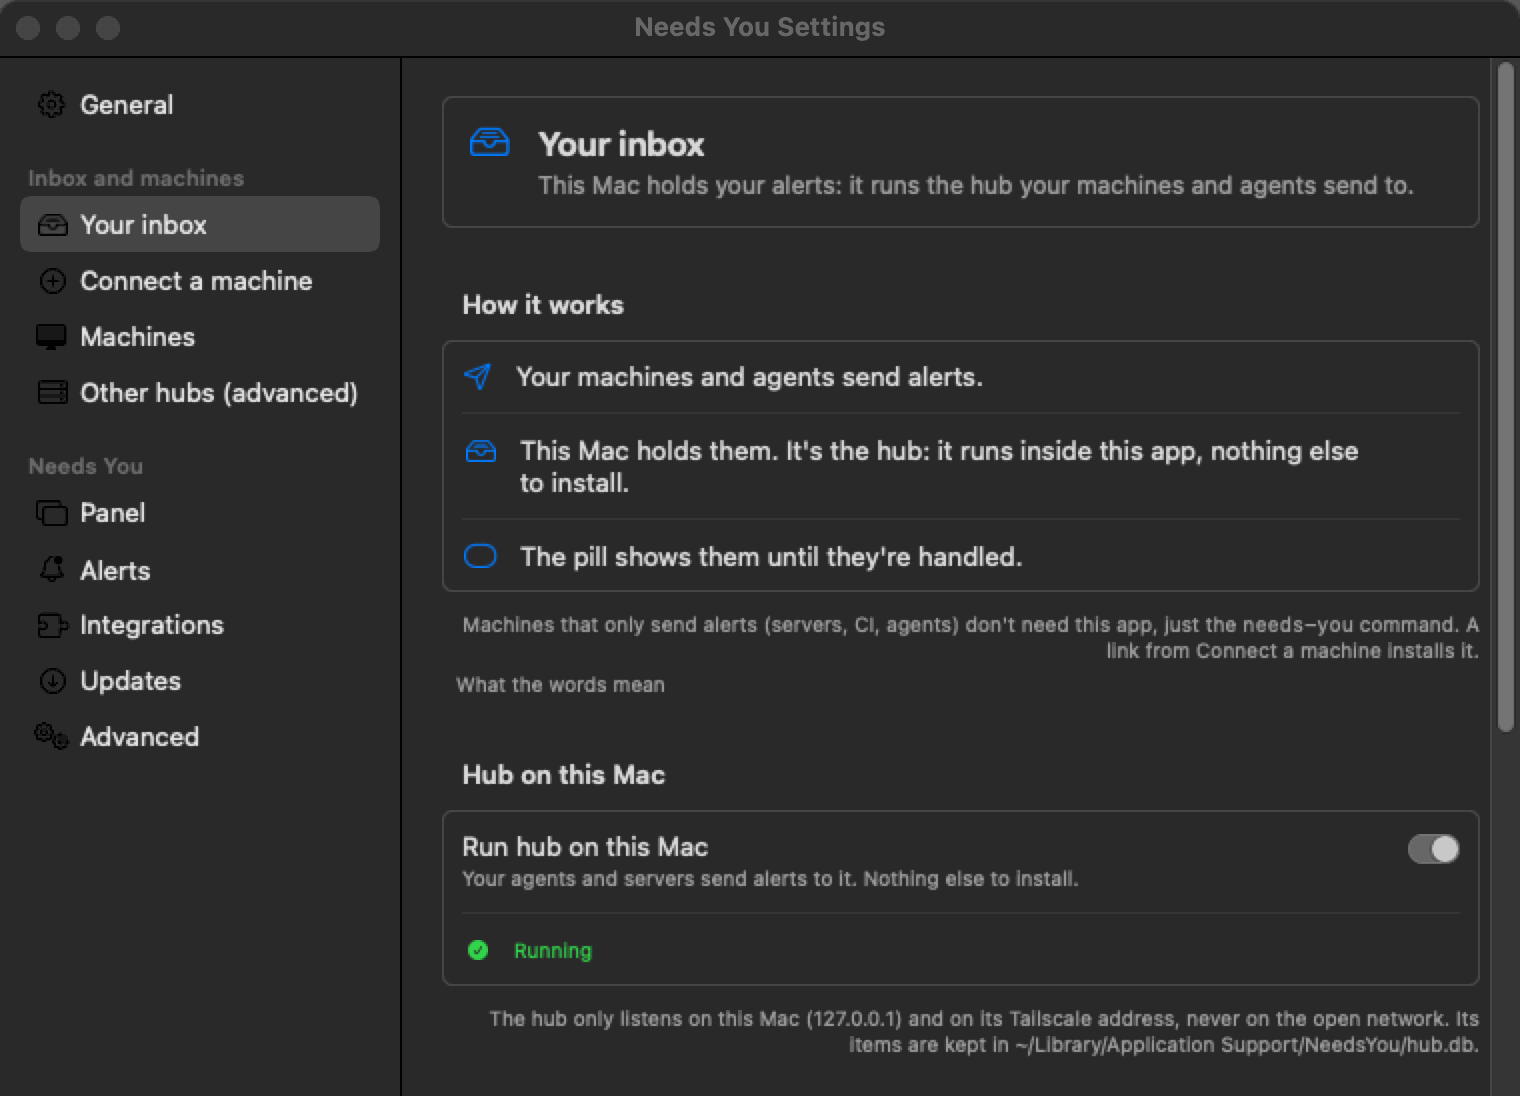Click the green Running checkmark icon
The width and height of the screenshot is (1520, 1096).
click(x=478, y=950)
